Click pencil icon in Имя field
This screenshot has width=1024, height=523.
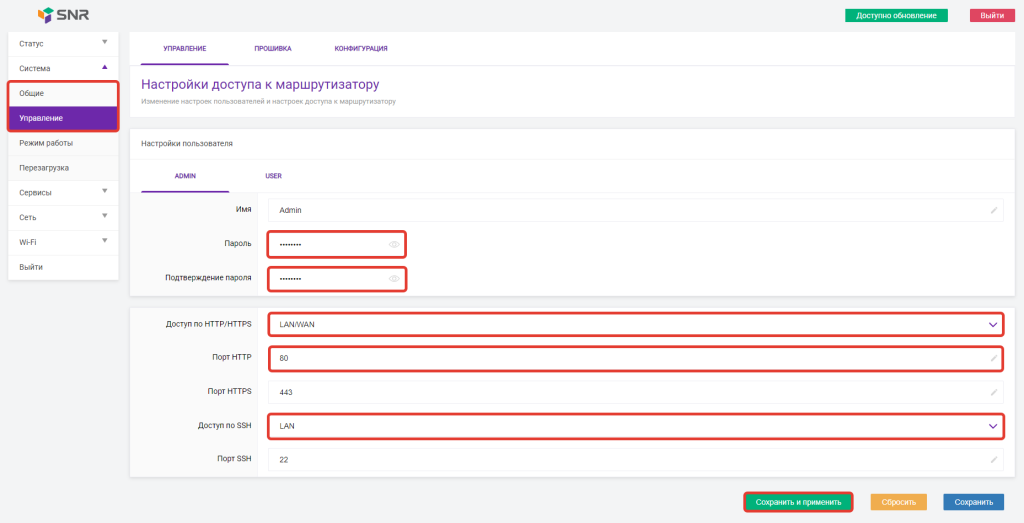pyautogui.click(x=993, y=210)
